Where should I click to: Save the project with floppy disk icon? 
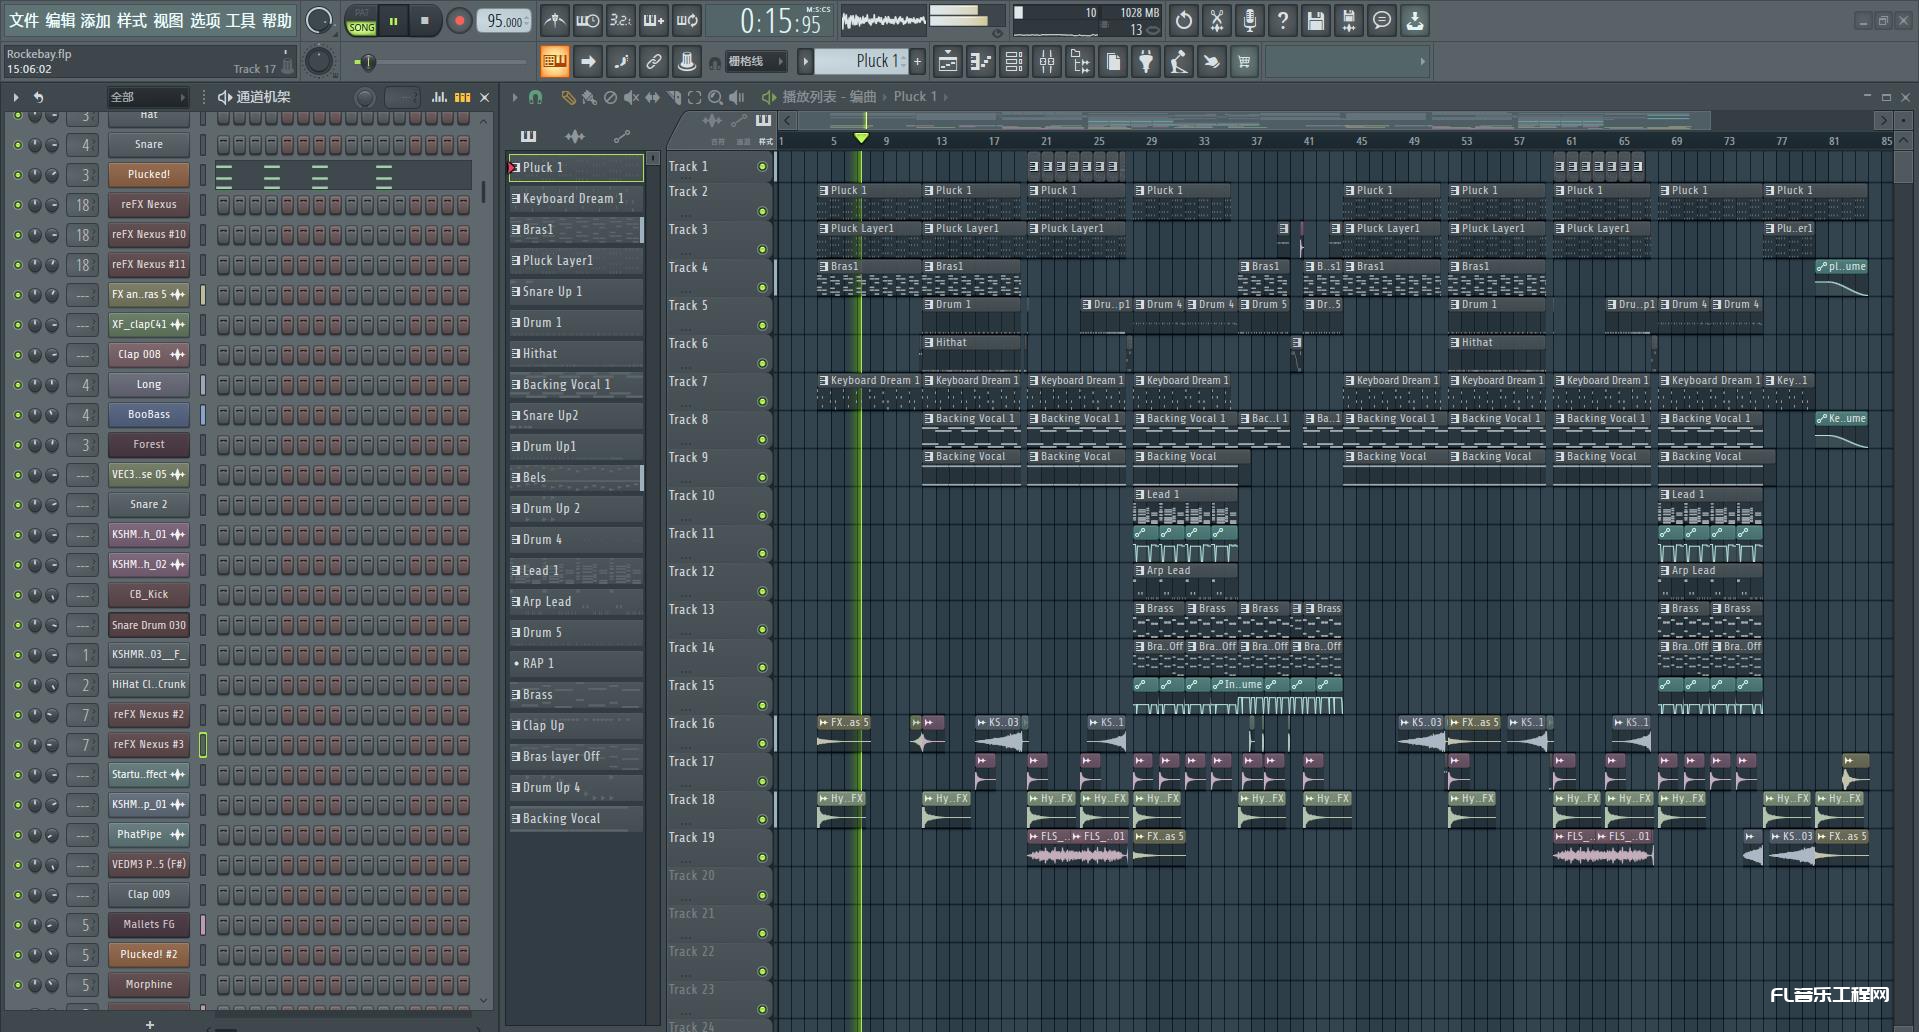tap(1315, 20)
